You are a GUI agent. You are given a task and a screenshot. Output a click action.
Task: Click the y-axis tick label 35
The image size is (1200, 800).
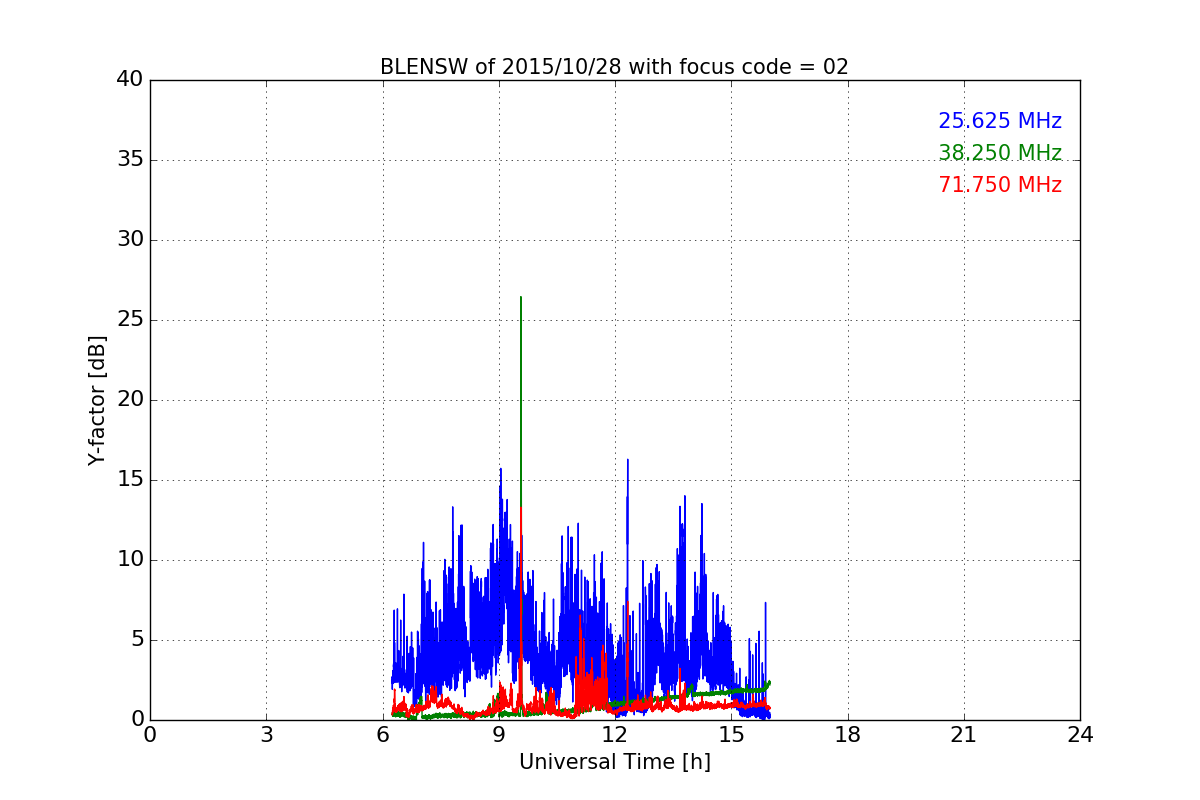(x=130, y=160)
